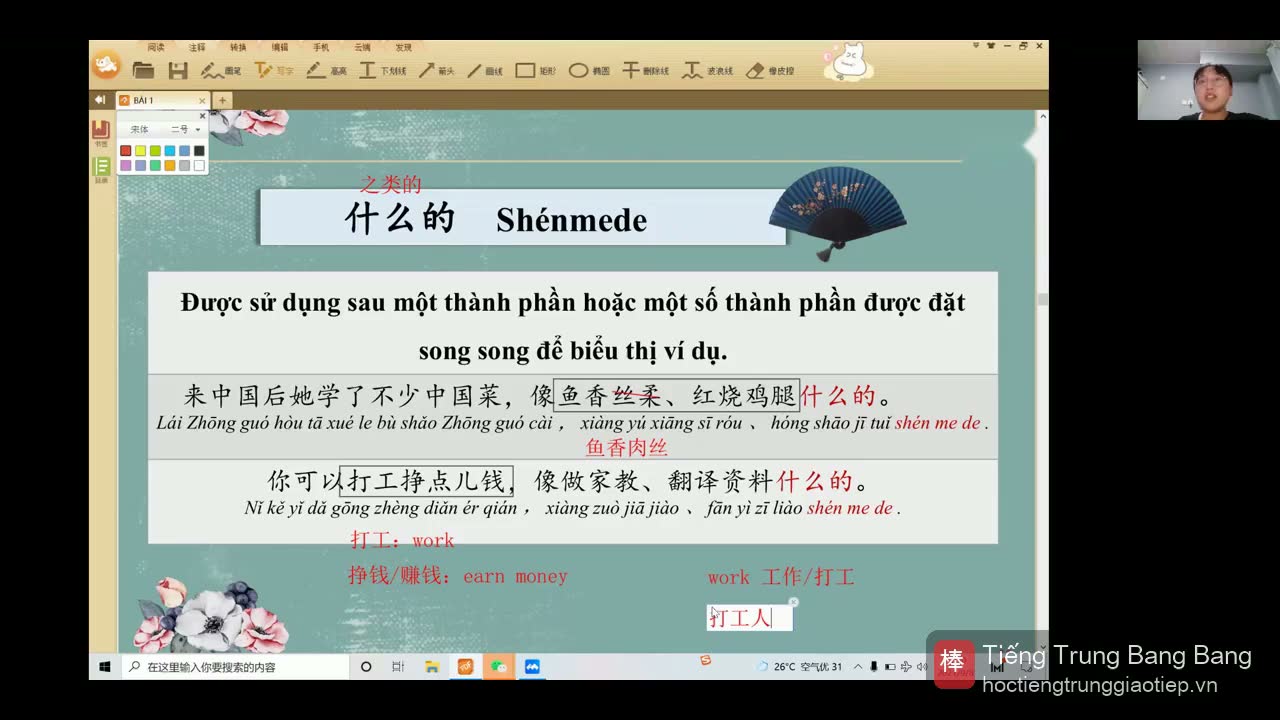Open the outline panel in the left sidebar
The image size is (1280, 720).
click(x=101, y=169)
